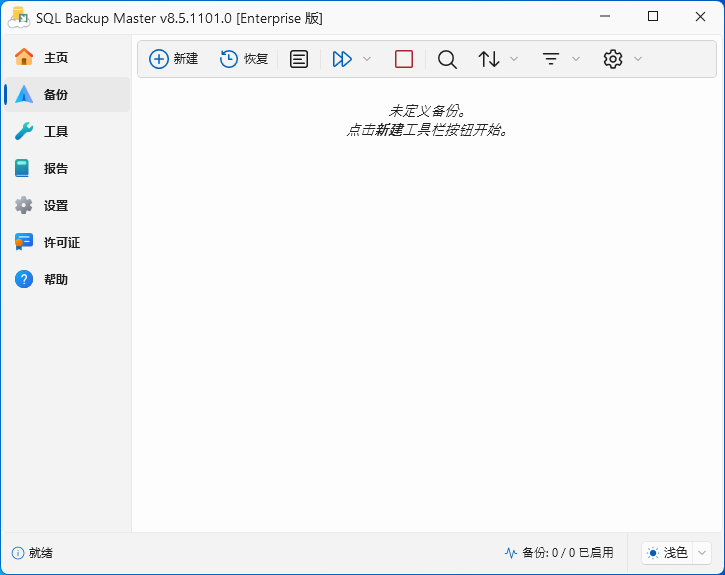Click the up-down arrows sort icon
Viewport: 725px width, 575px height.
pos(489,59)
